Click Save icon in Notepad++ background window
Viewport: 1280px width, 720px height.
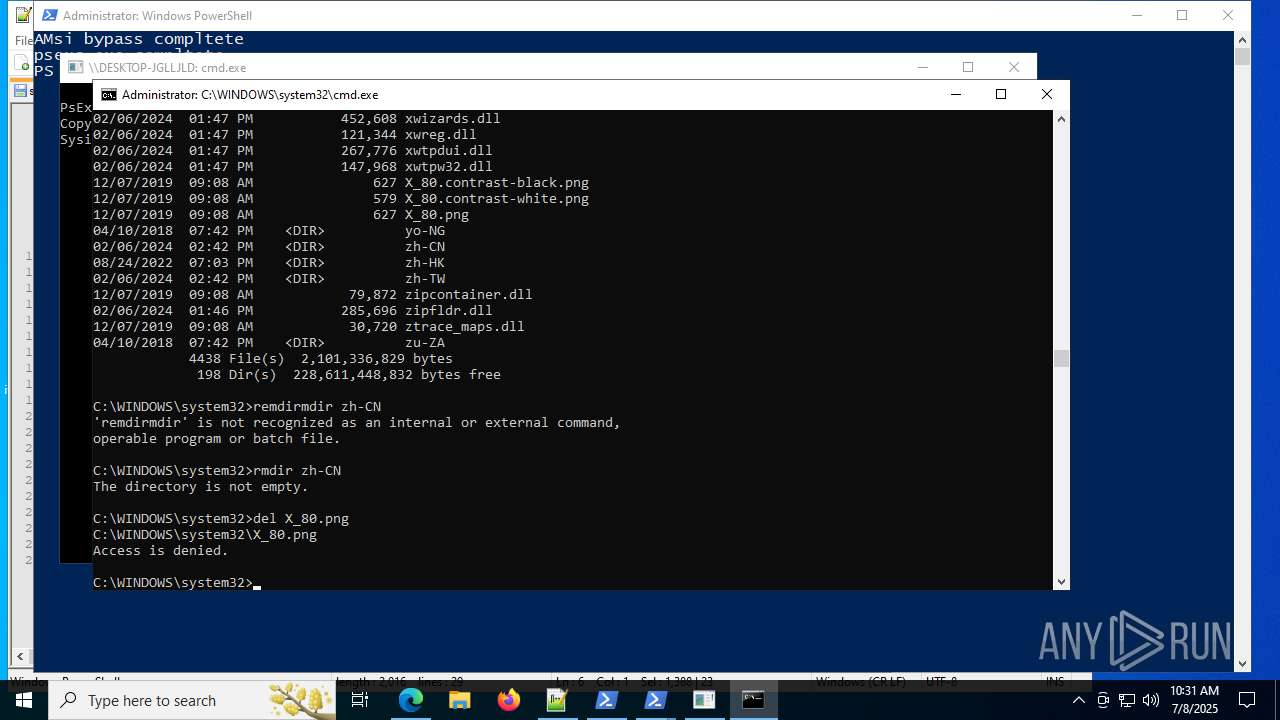point(20,91)
